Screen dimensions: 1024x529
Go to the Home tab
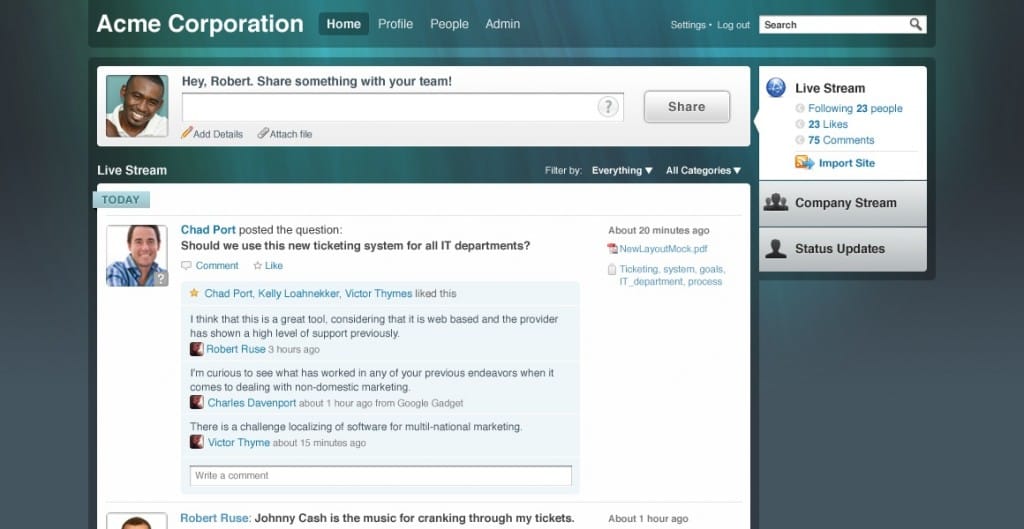coord(344,24)
